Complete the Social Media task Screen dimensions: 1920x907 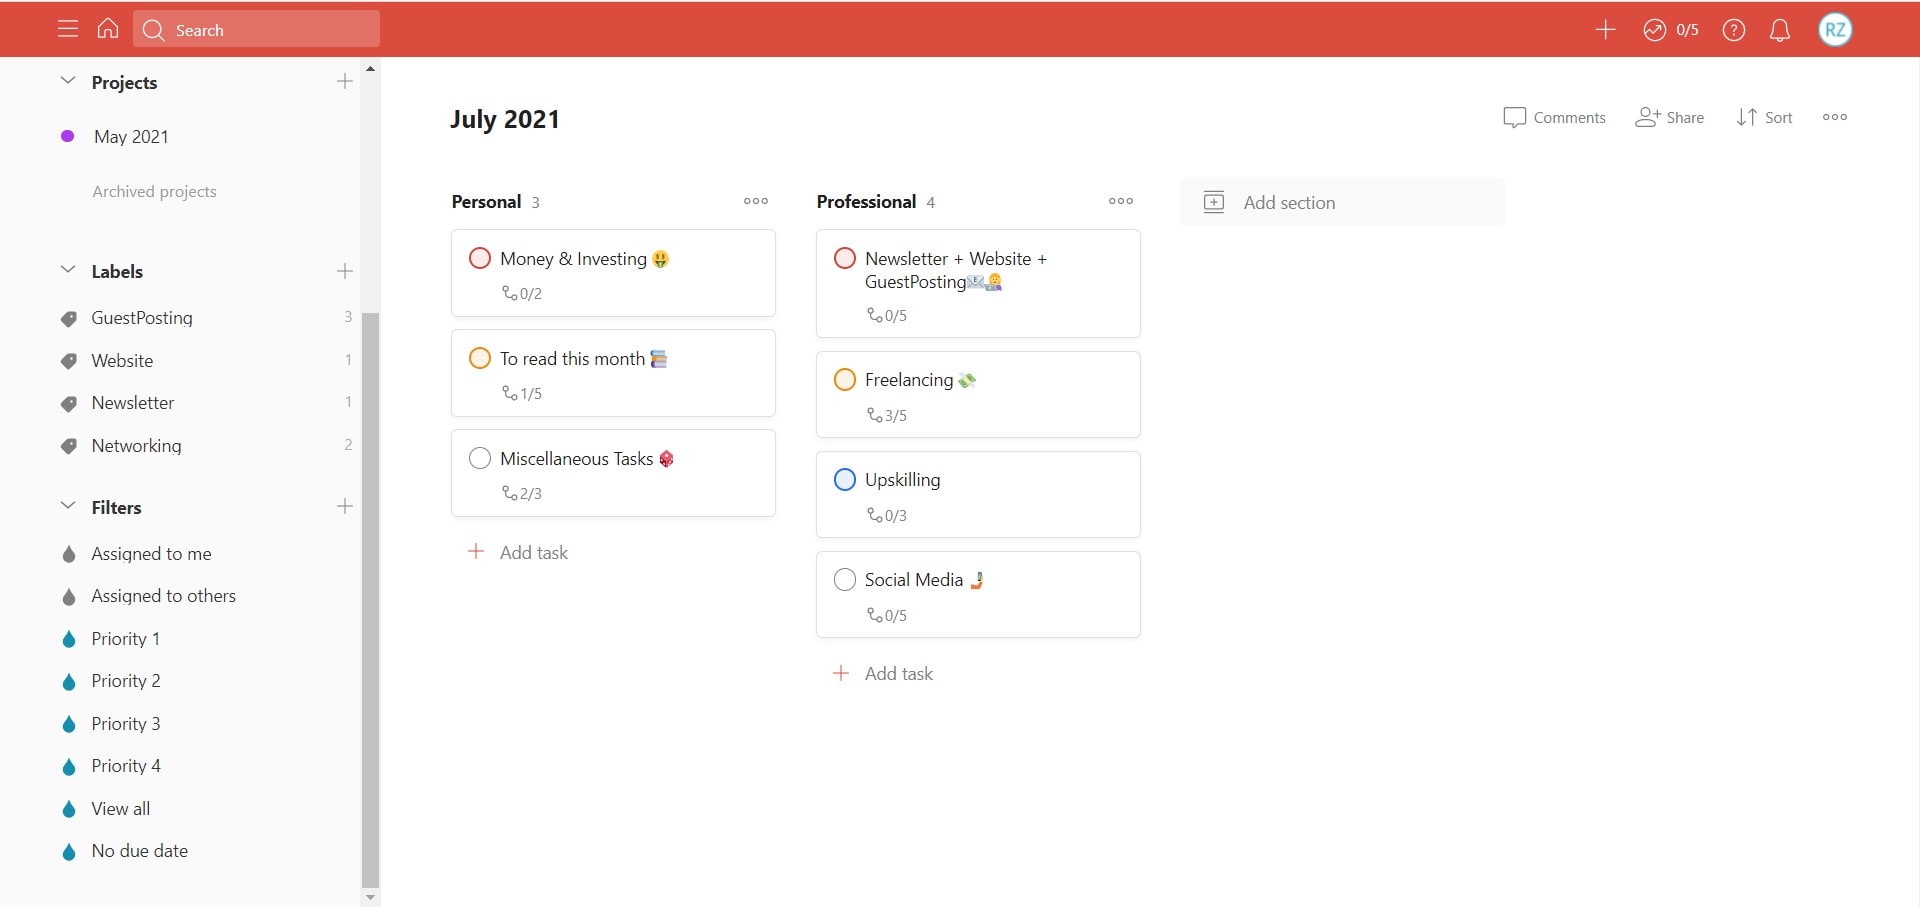pos(845,580)
